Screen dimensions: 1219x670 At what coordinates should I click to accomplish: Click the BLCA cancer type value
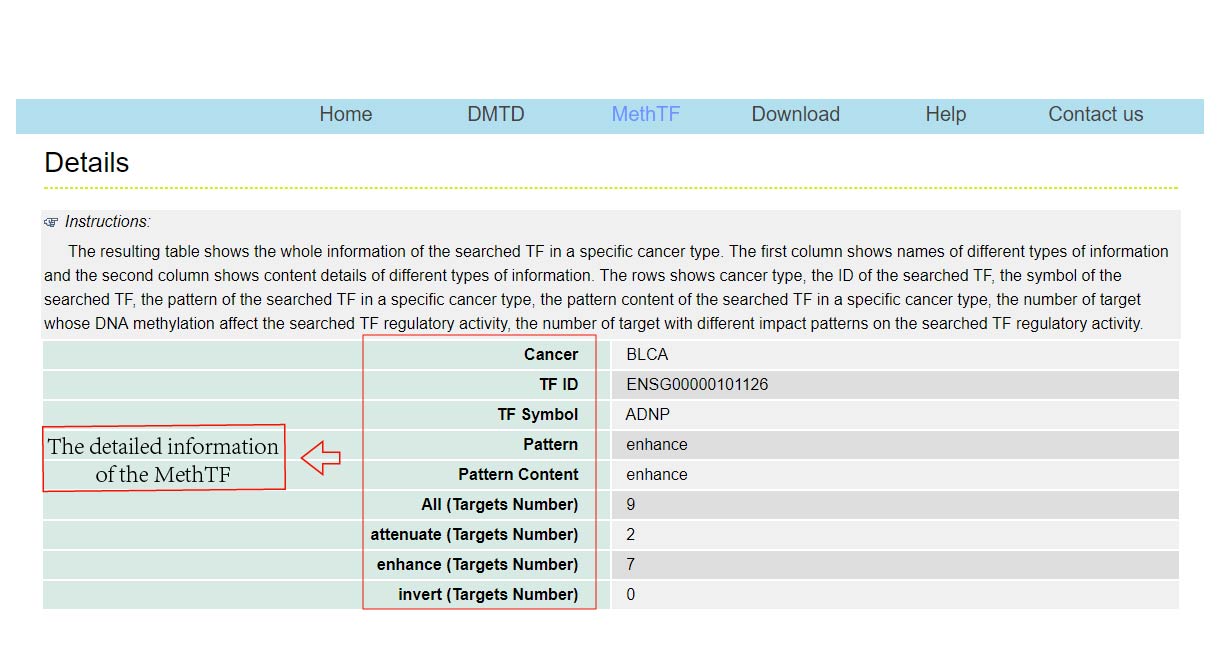[x=647, y=354]
